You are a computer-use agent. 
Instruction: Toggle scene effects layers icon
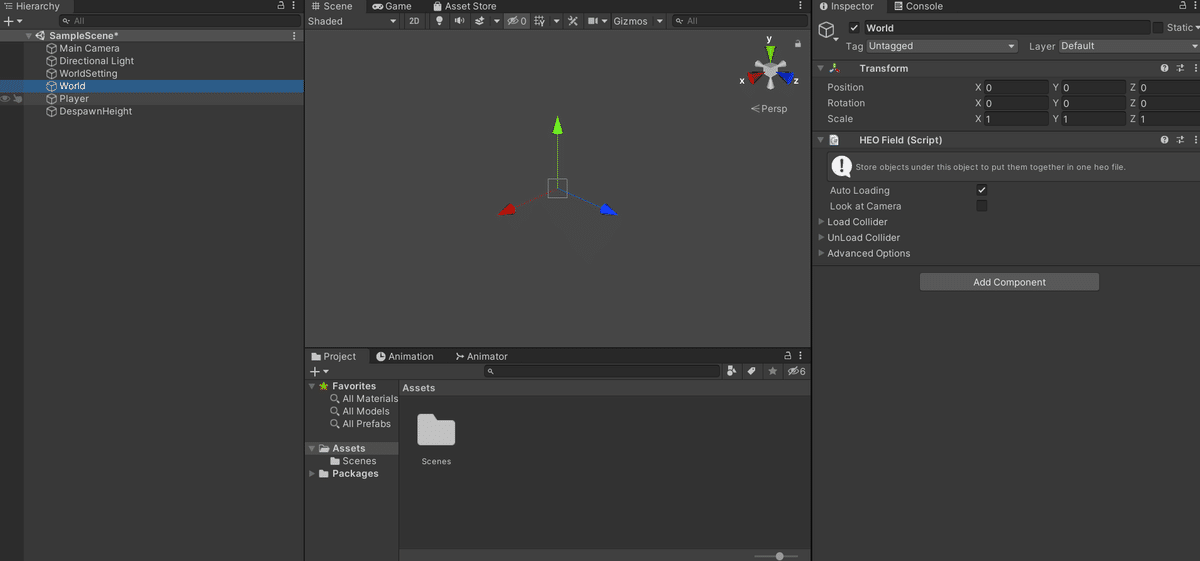(x=480, y=21)
